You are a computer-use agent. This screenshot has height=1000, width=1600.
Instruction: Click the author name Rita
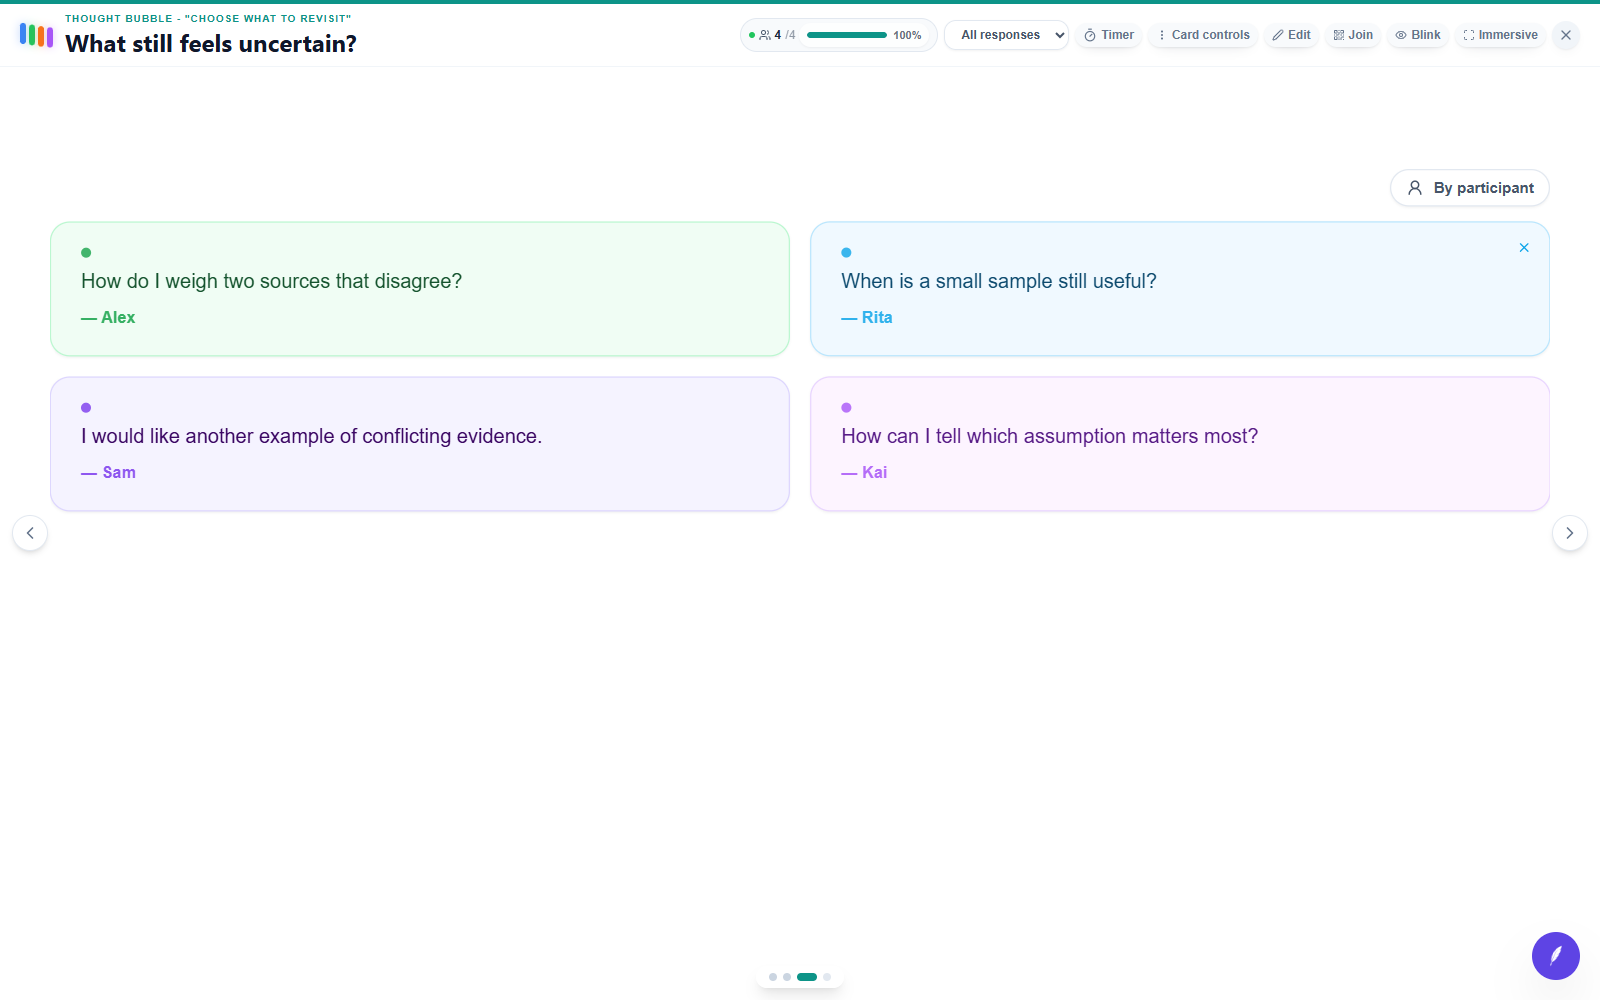(x=877, y=317)
